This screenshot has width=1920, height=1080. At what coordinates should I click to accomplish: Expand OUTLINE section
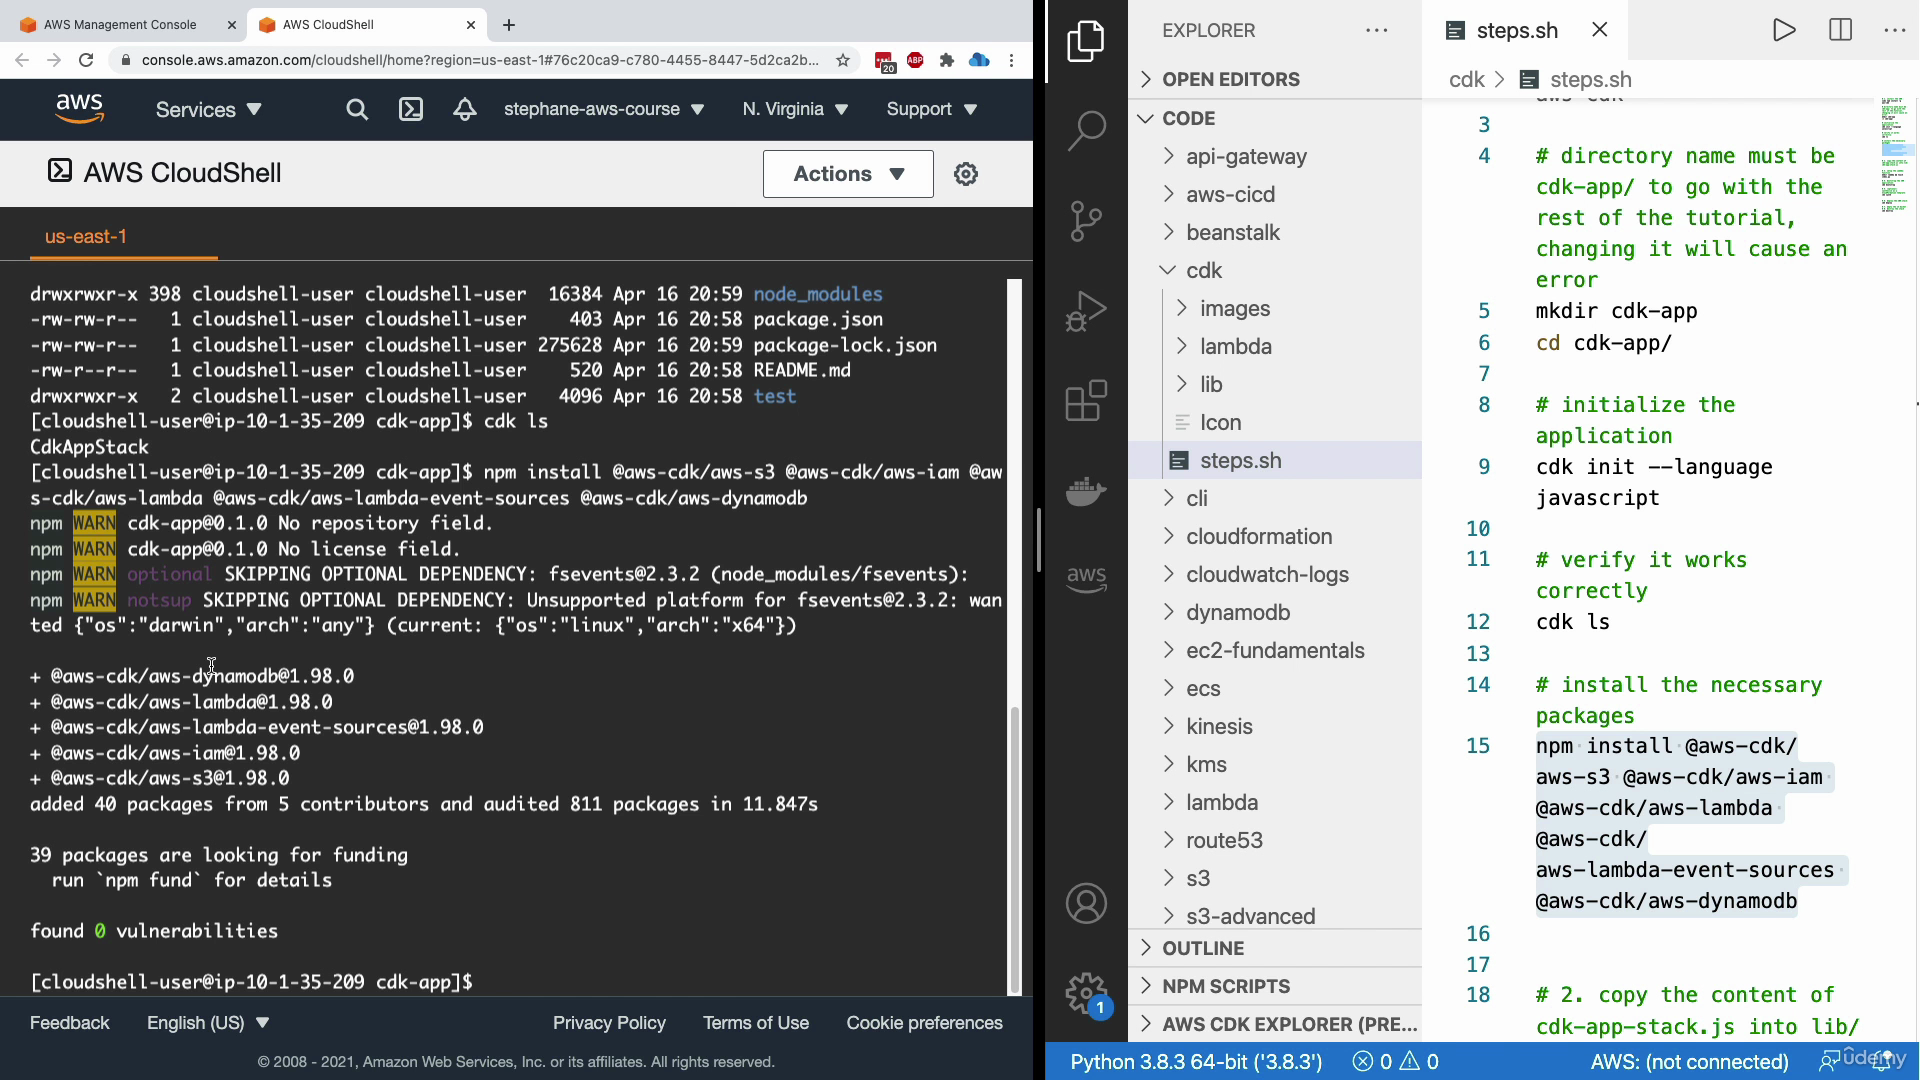tap(1275, 948)
